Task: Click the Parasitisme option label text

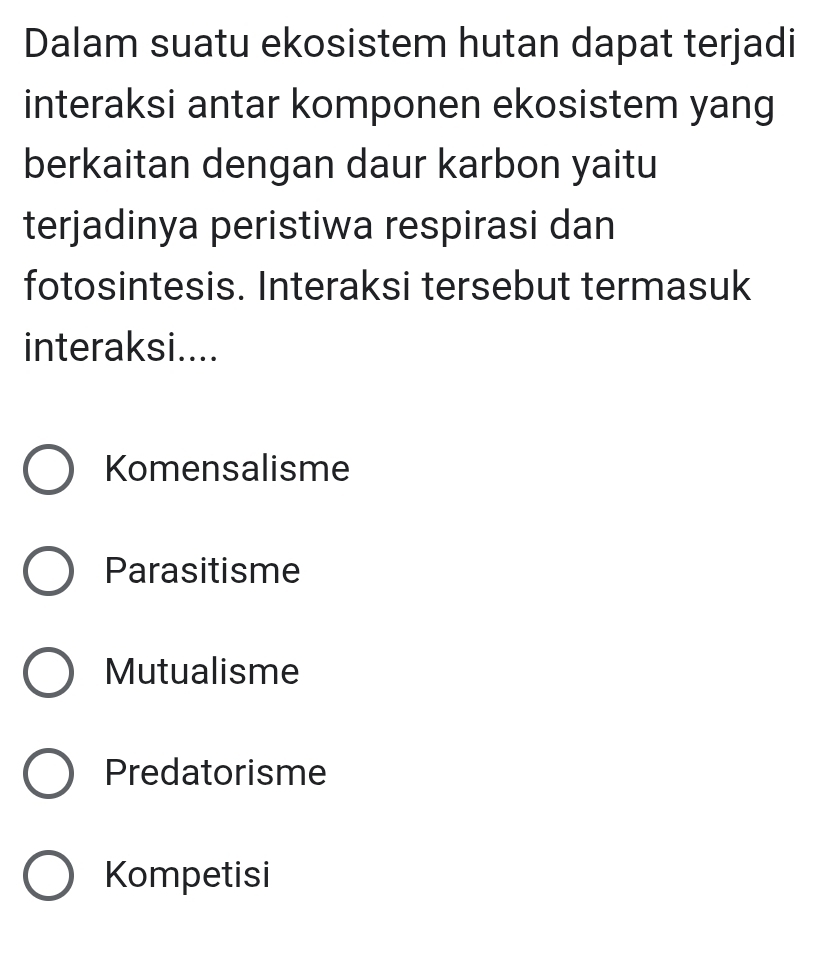Action: click(202, 571)
